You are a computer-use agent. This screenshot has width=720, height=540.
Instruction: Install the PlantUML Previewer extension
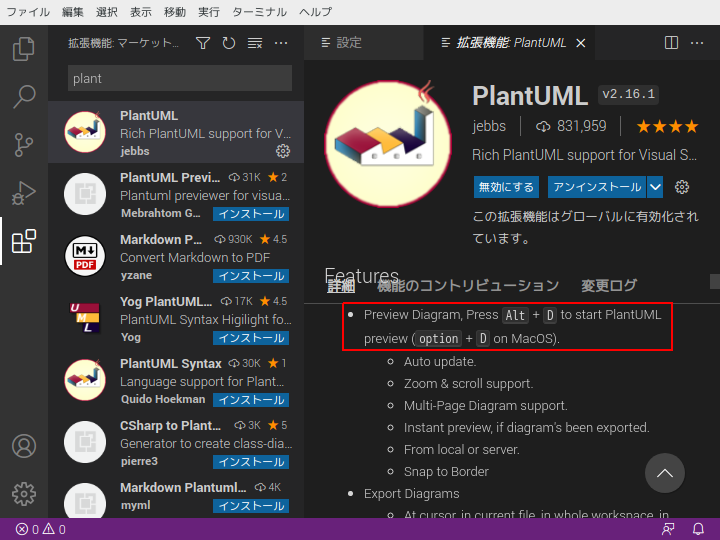pos(251,214)
